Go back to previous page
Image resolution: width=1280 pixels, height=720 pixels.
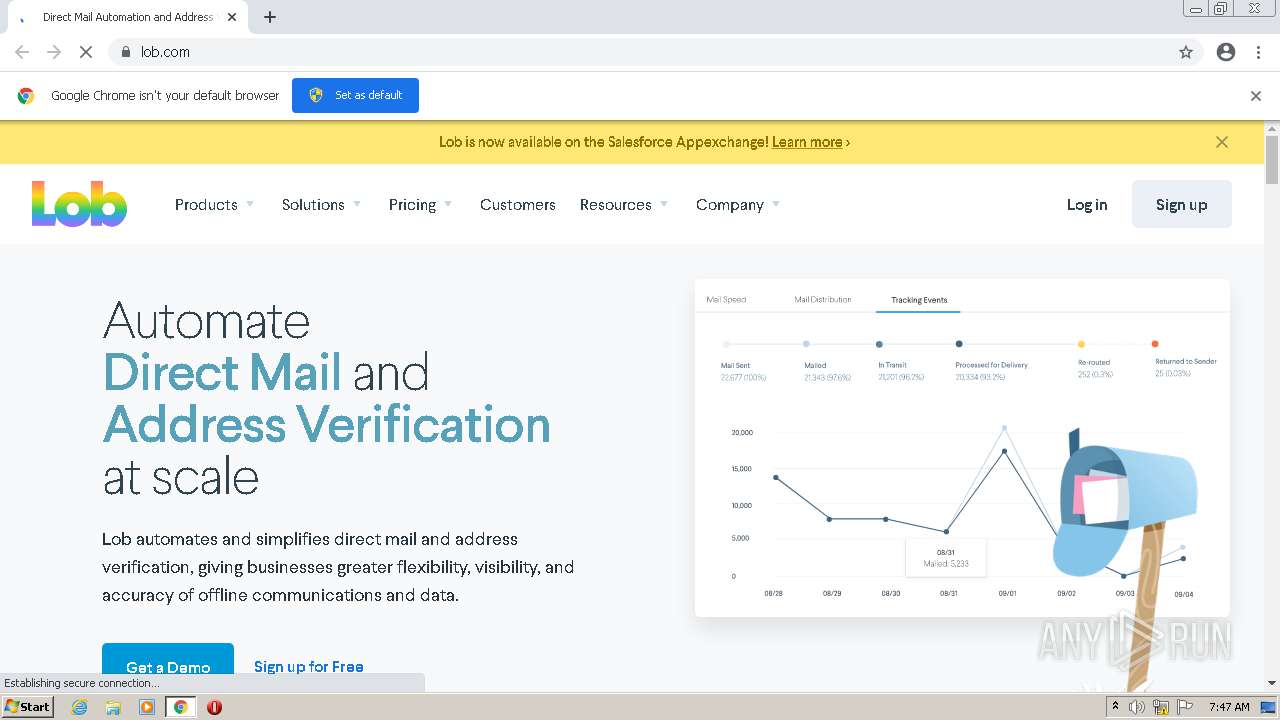coord(22,52)
